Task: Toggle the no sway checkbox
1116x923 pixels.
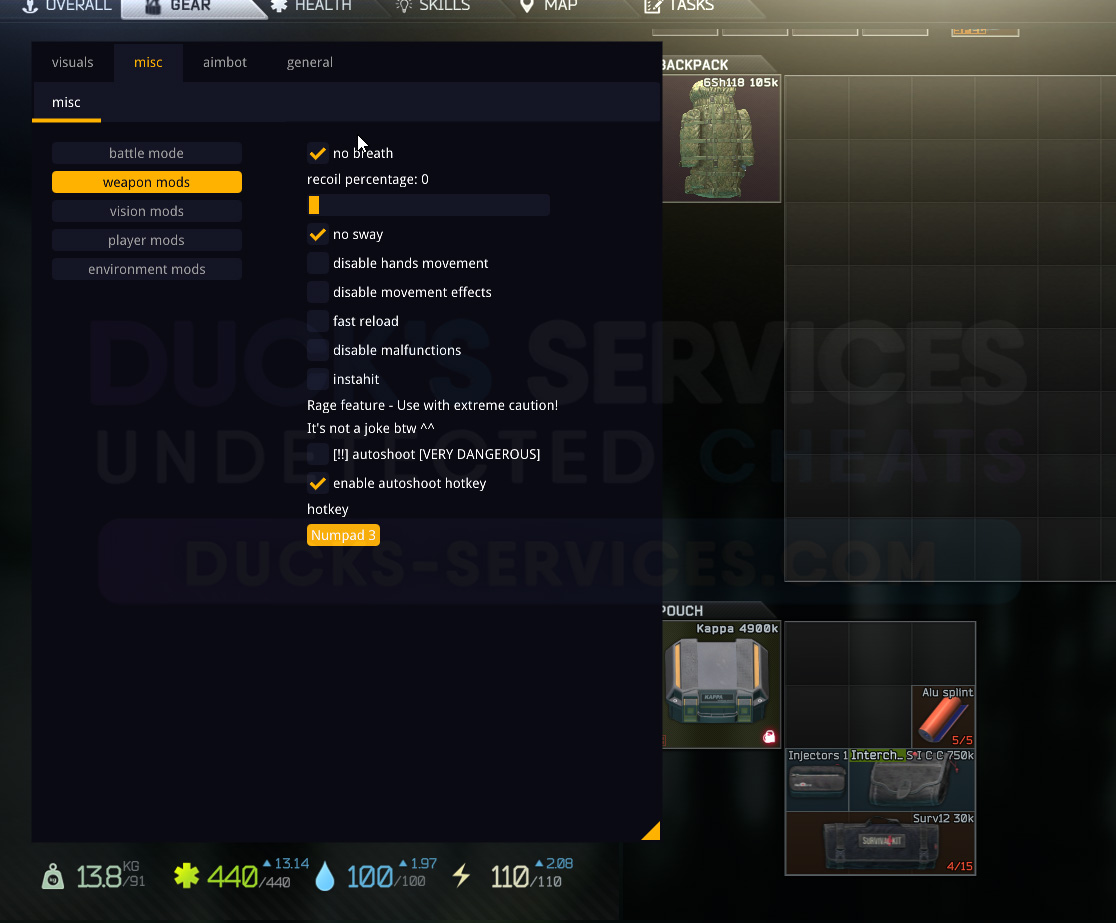Action: coord(317,234)
